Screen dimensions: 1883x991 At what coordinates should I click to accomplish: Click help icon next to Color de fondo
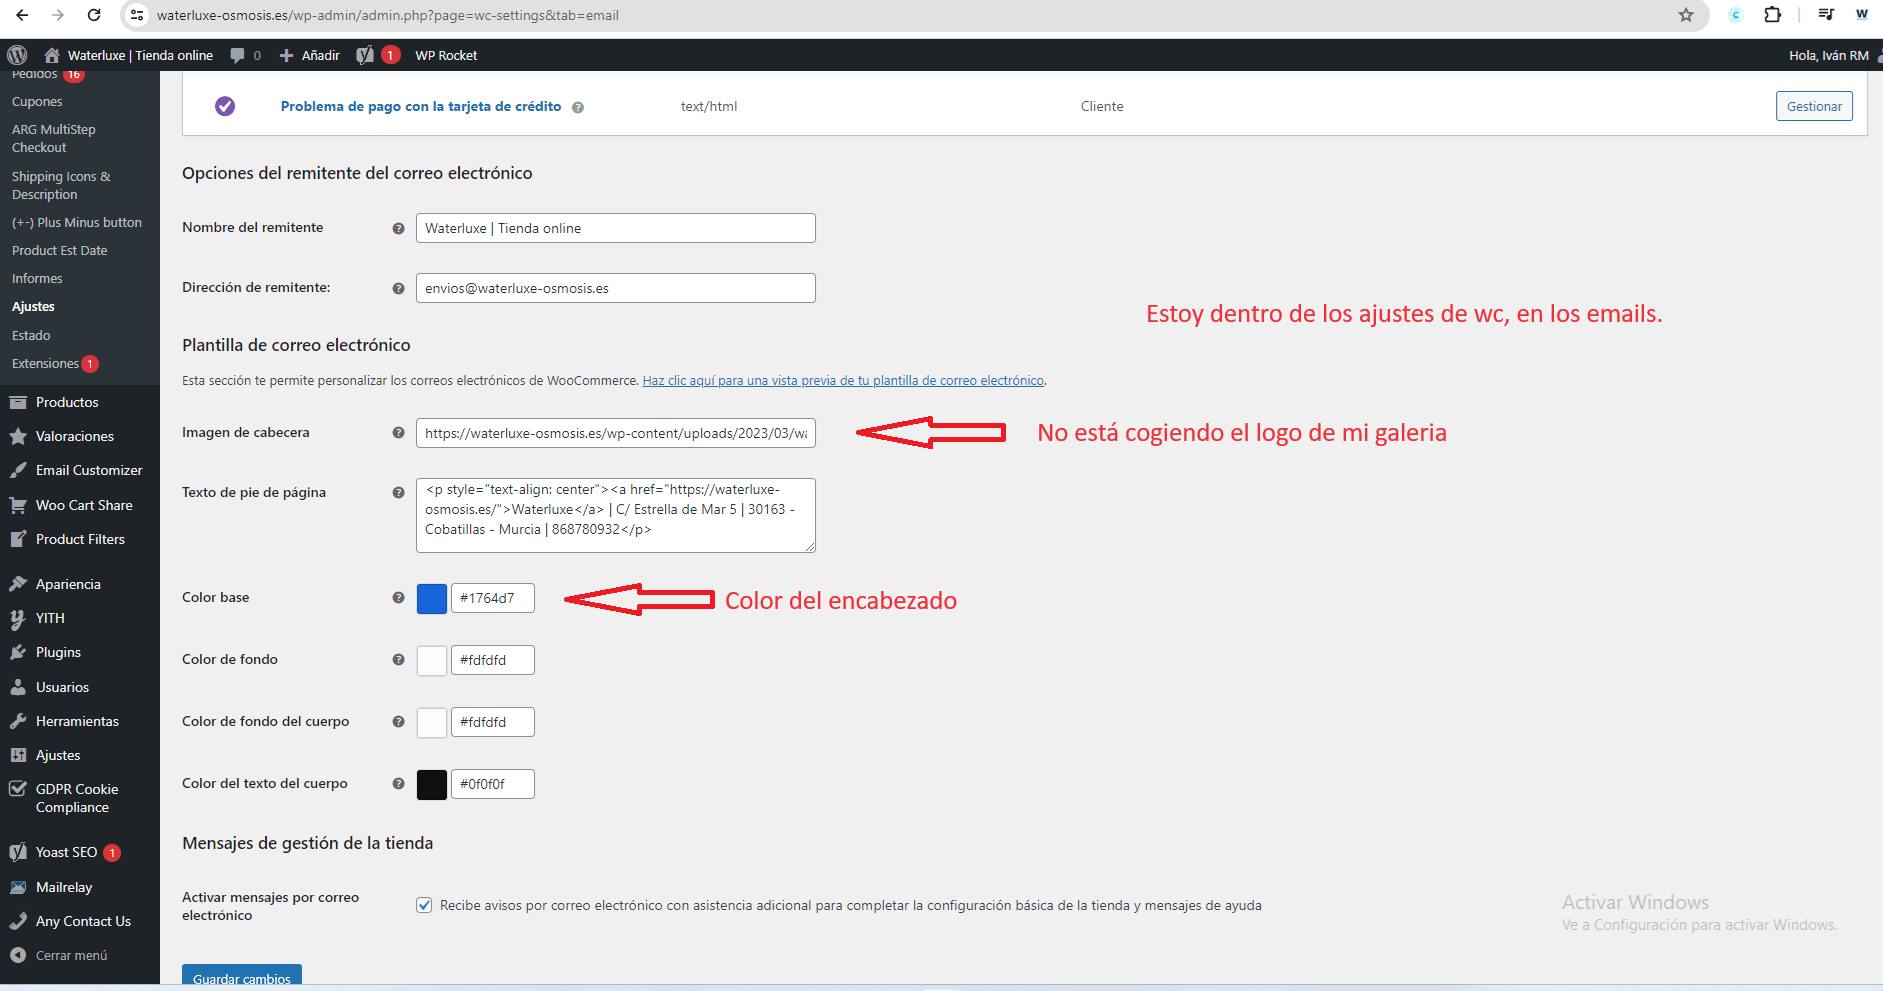click(x=398, y=659)
